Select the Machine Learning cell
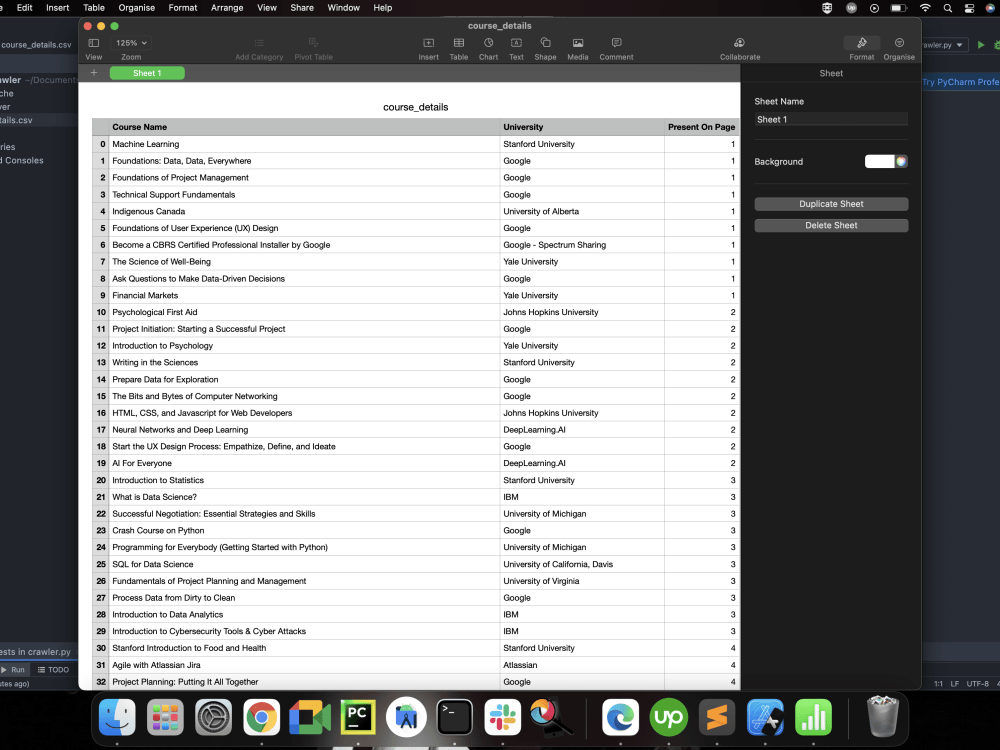The width and height of the screenshot is (1000, 750). (304, 144)
